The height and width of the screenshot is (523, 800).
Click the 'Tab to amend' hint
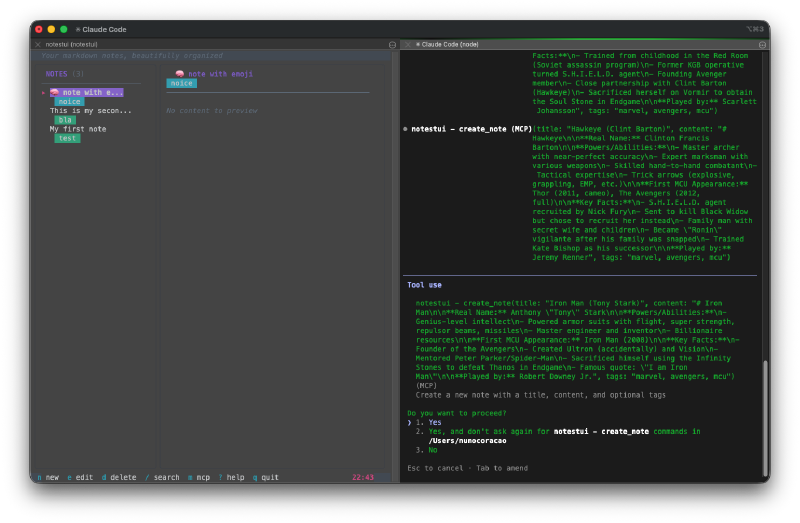502,468
